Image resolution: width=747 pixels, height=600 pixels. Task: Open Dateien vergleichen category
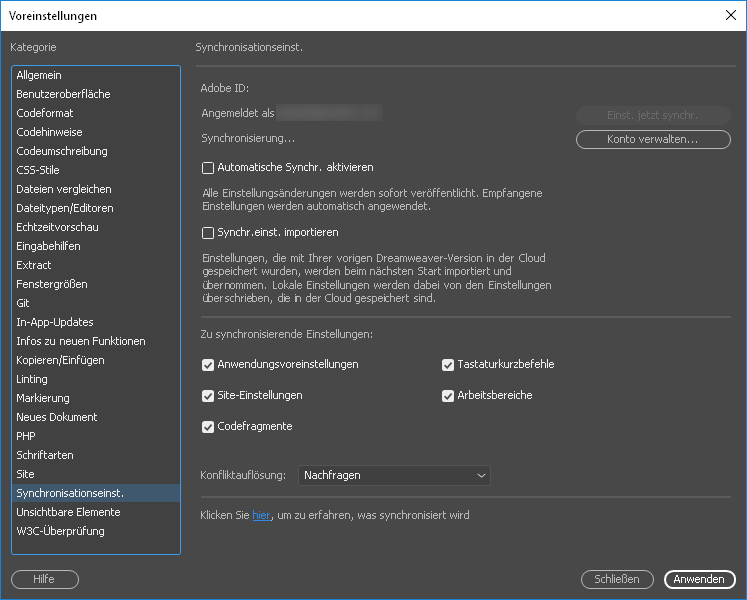pos(96,189)
